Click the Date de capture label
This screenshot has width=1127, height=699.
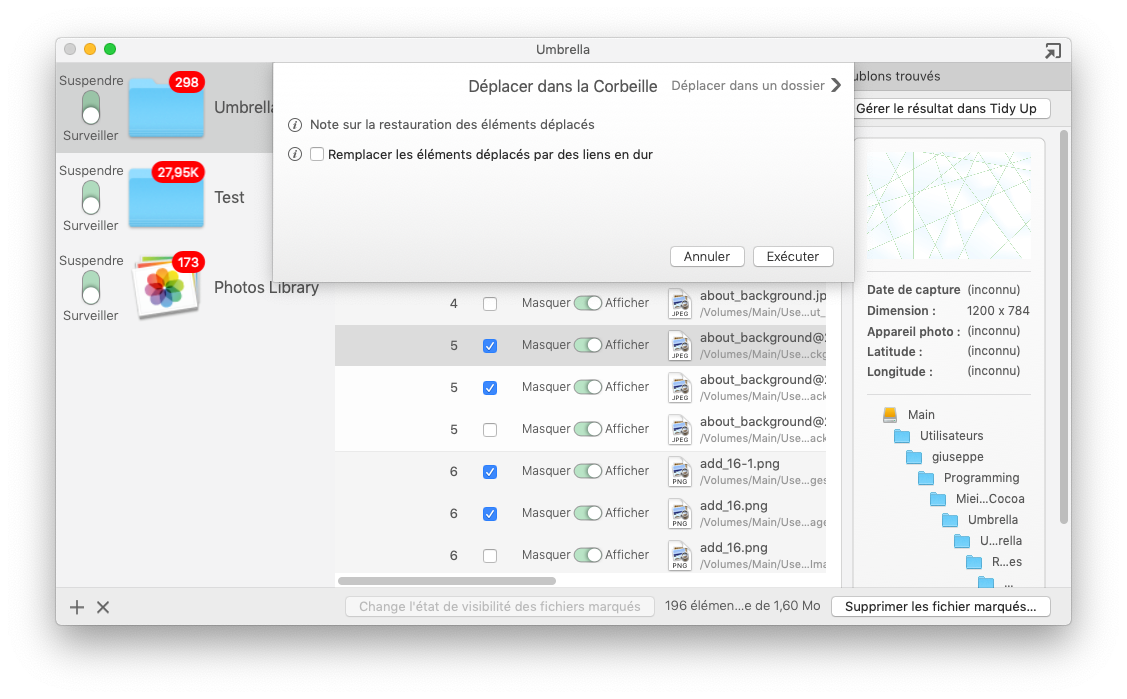[x=914, y=290]
